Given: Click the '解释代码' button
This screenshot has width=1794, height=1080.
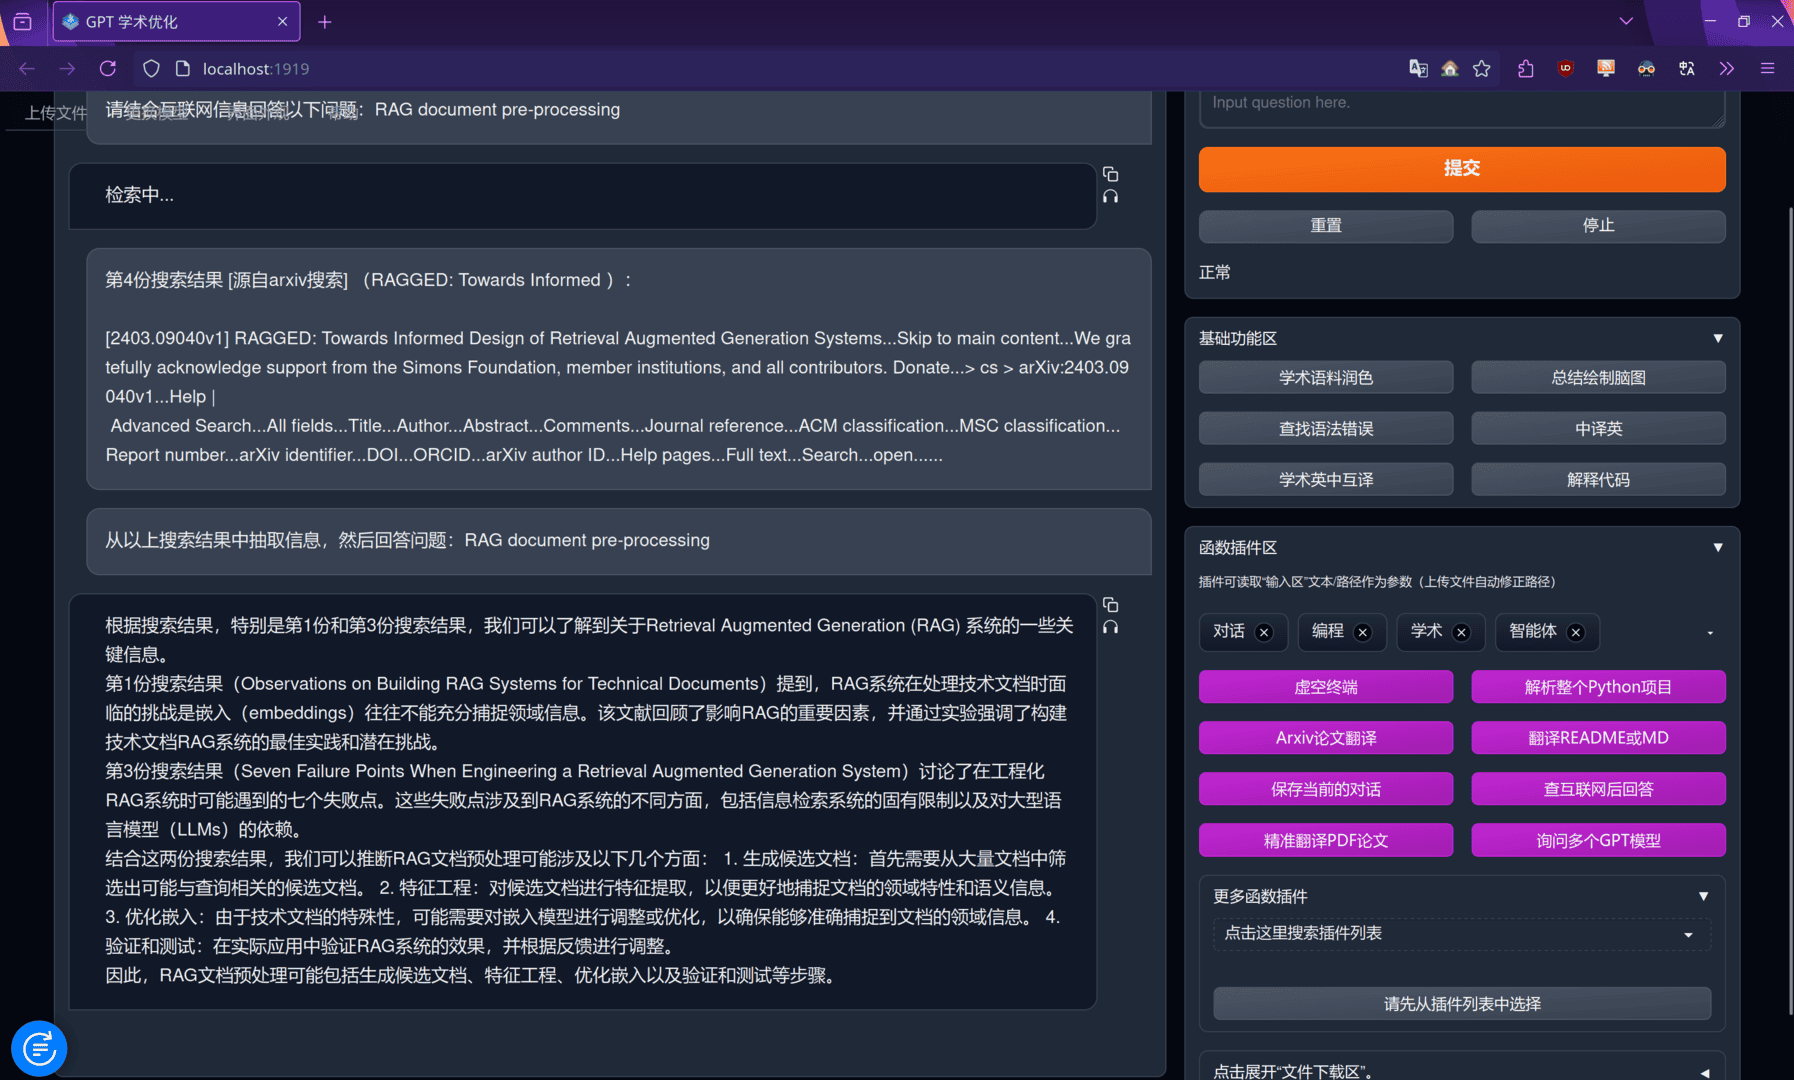Looking at the screenshot, I should pos(1598,479).
